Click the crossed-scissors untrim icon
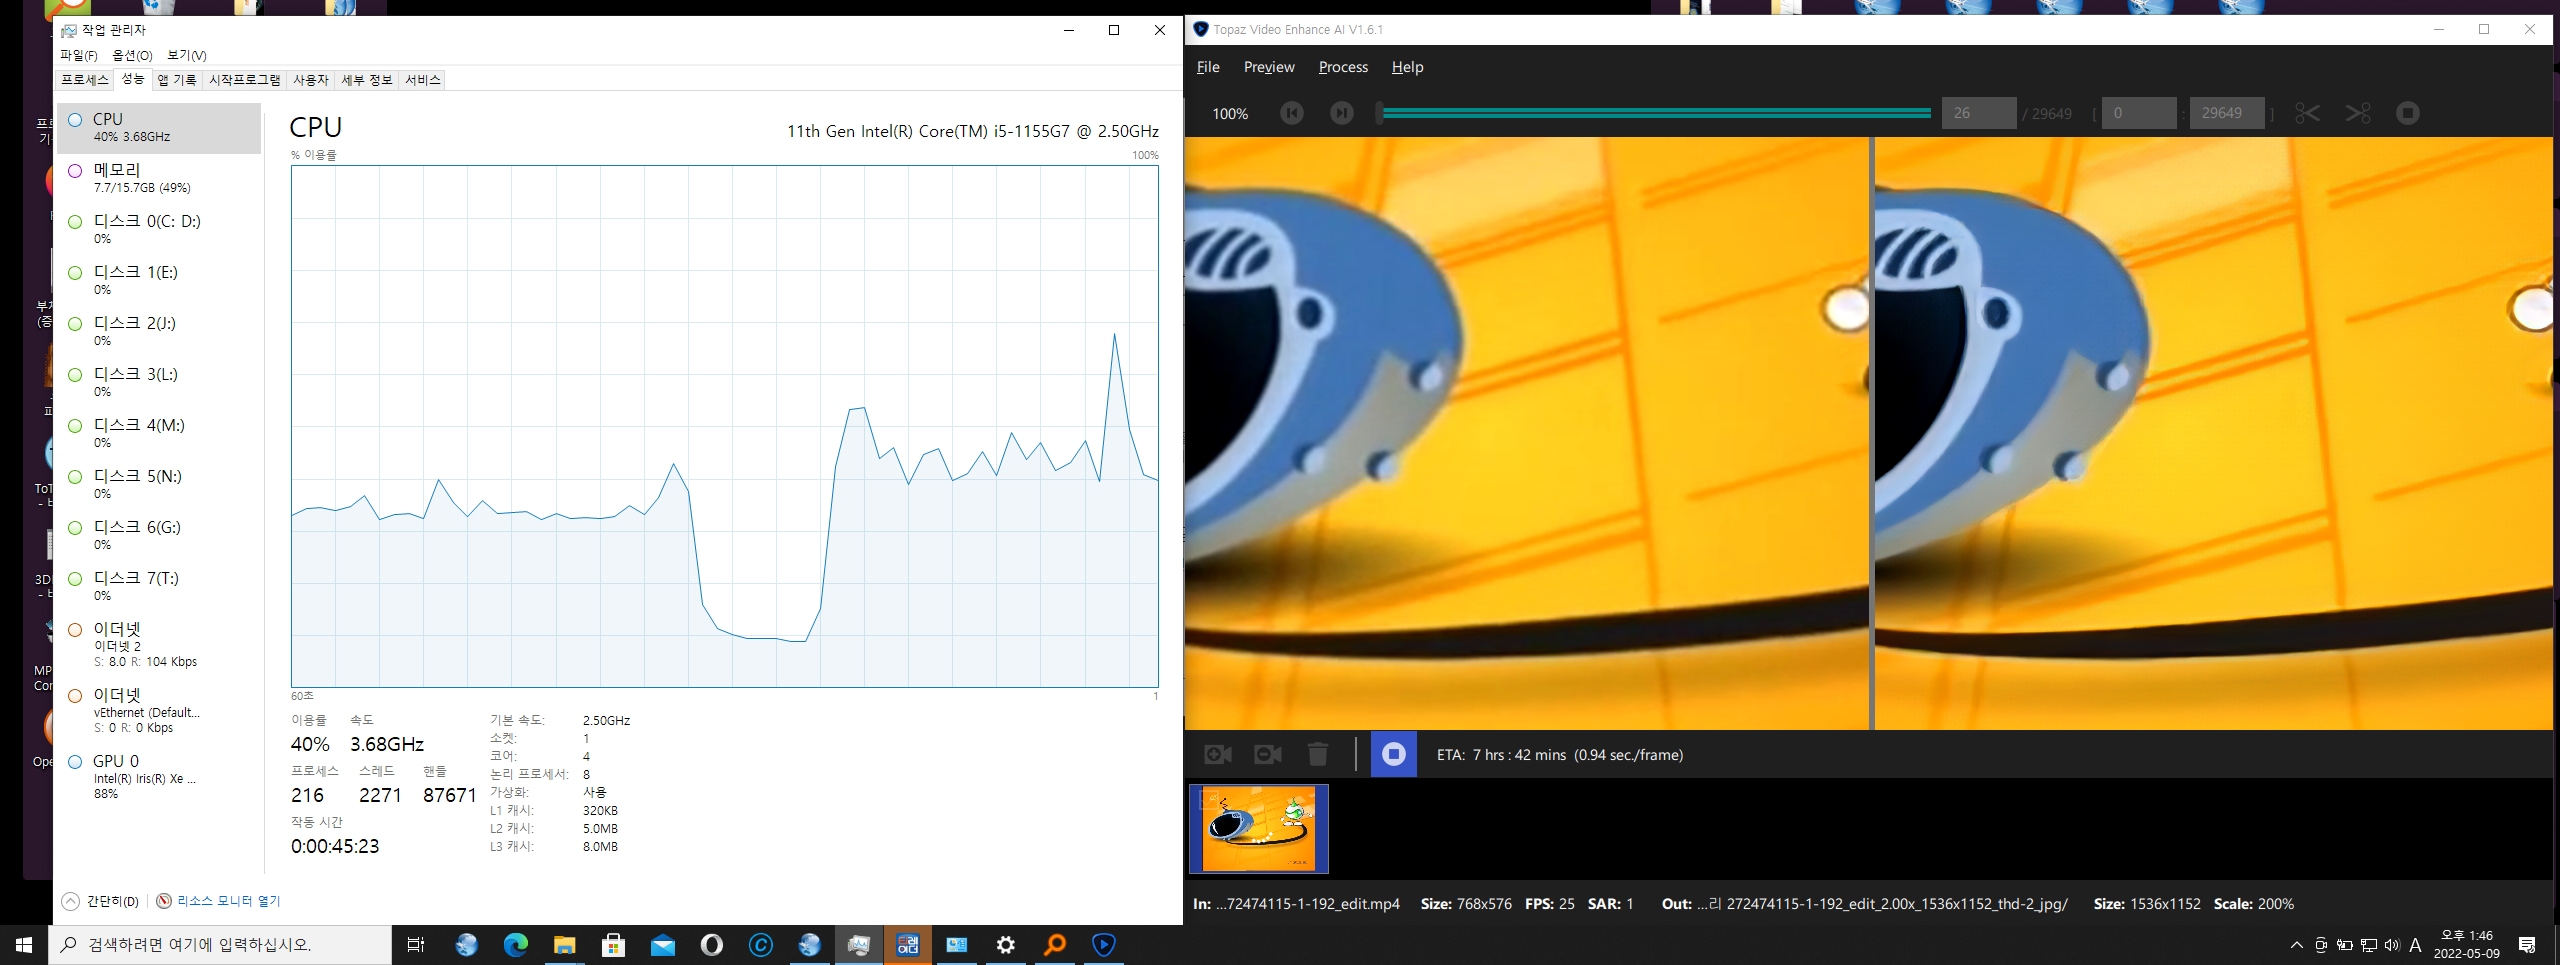The image size is (2560, 965). click(2358, 113)
